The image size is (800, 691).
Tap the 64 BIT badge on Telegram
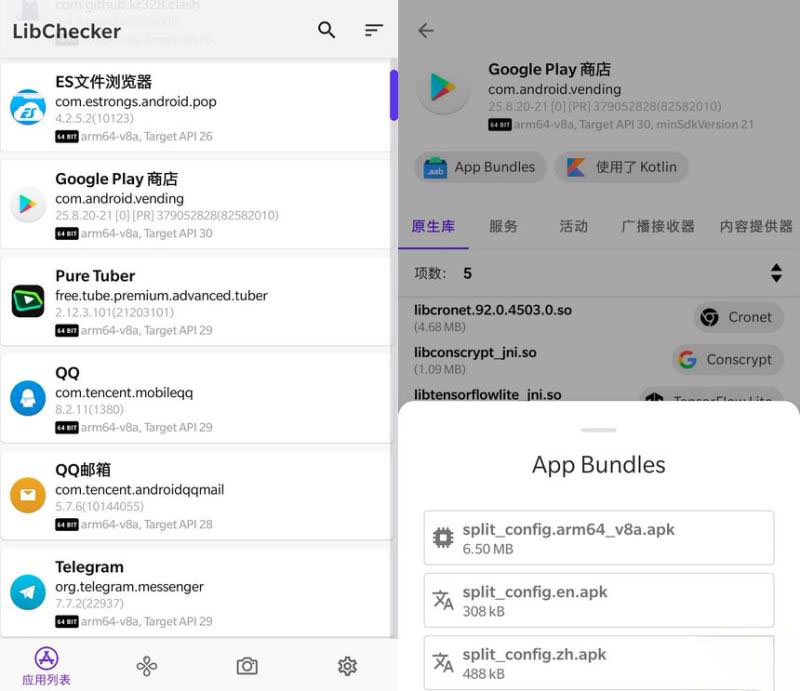coord(67,622)
